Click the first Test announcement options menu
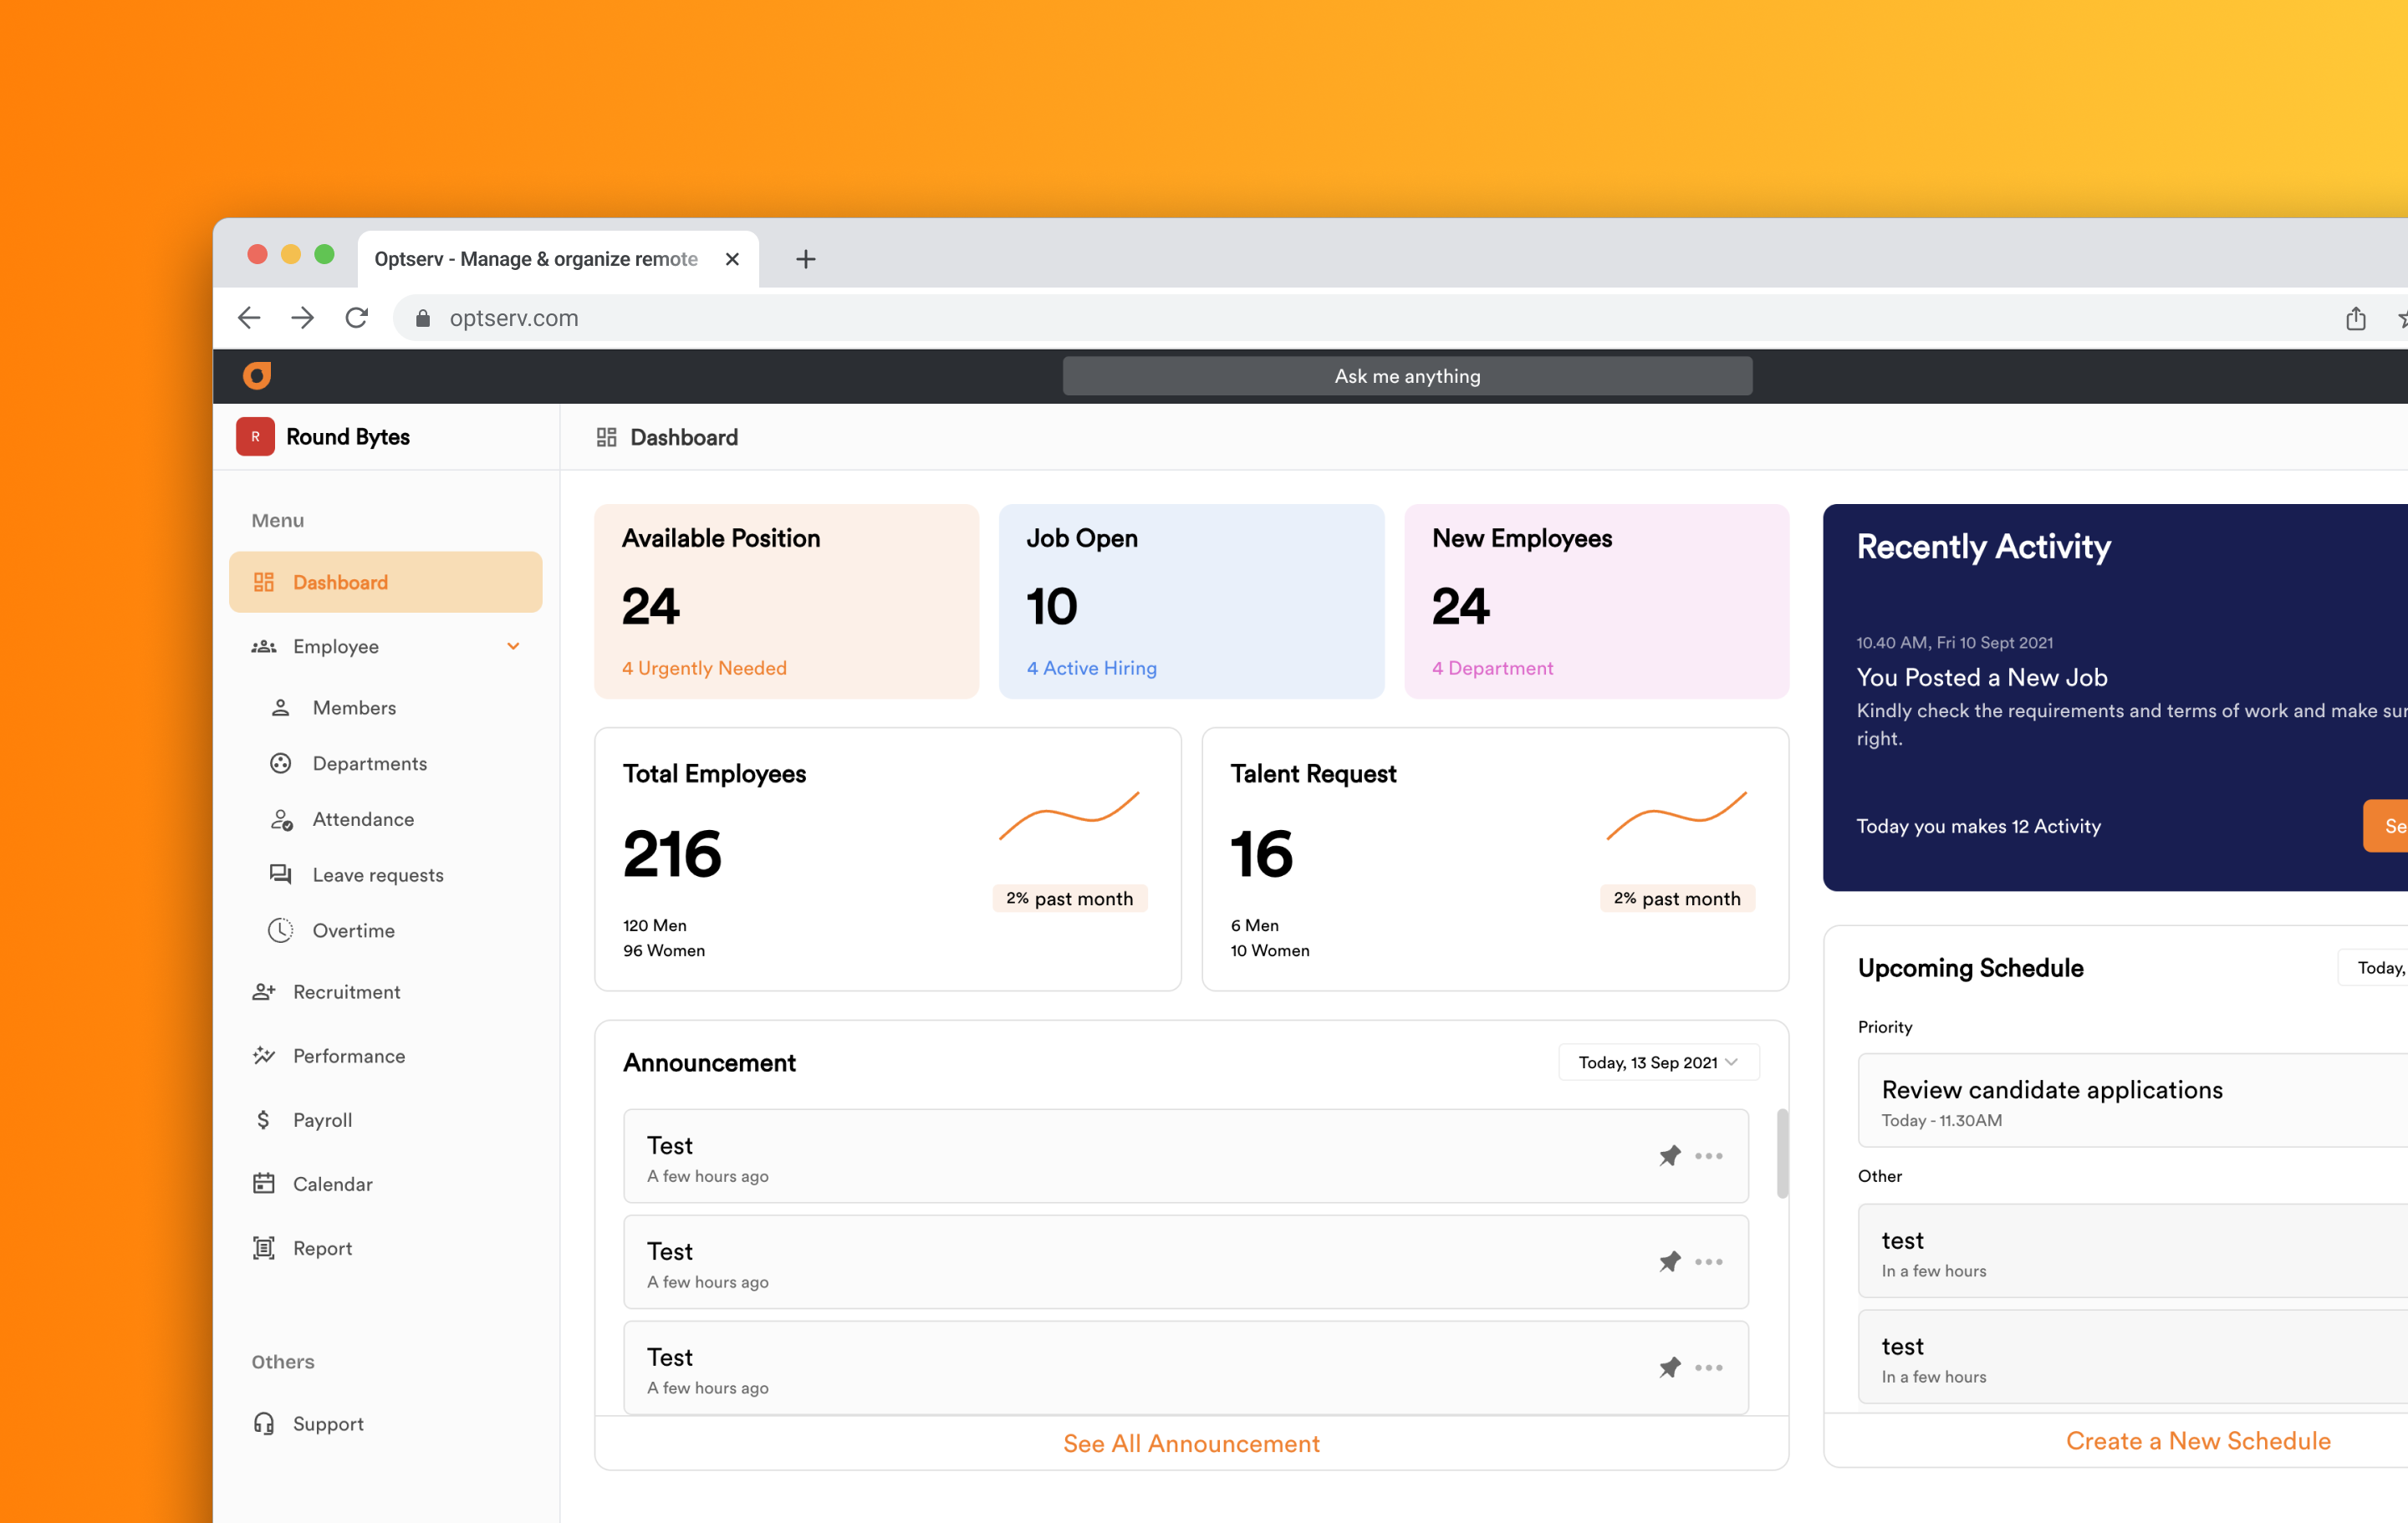Viewport: 2408px width, 1523px height. 1710,1153
